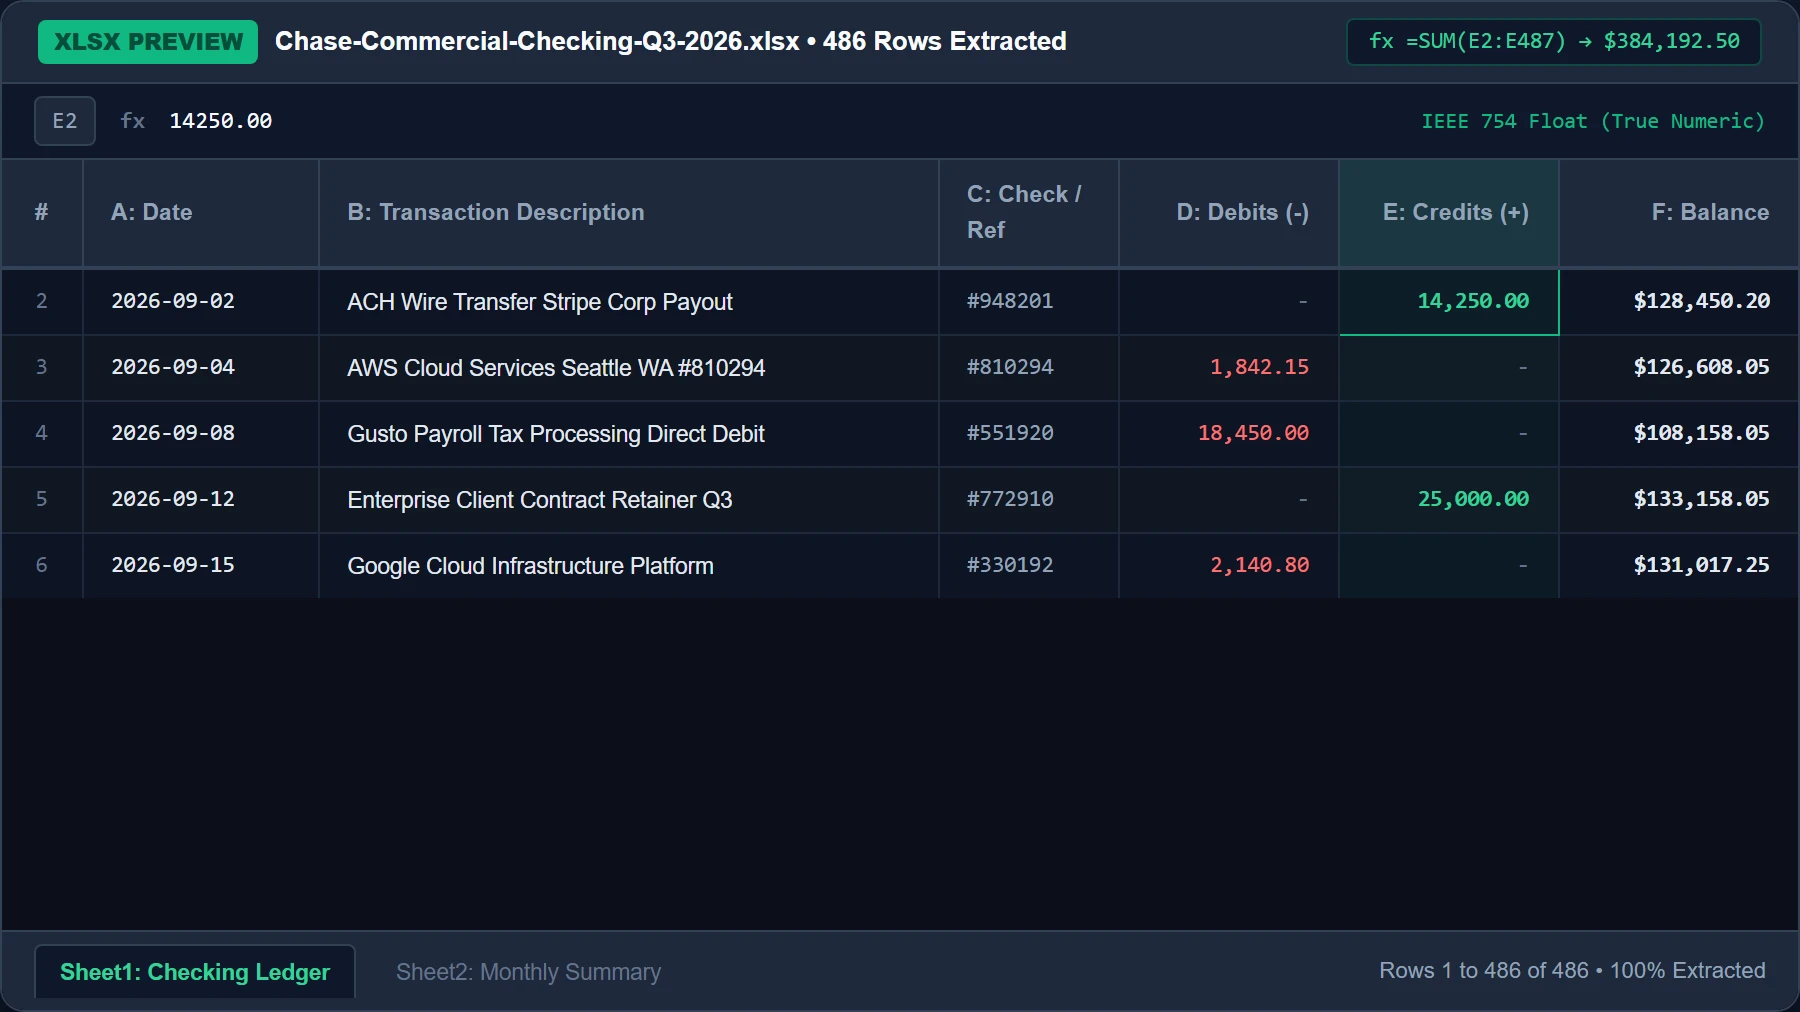Click the IEEE 754 Float data type label
The image size is (1800, 1012).
point(1593,121)
